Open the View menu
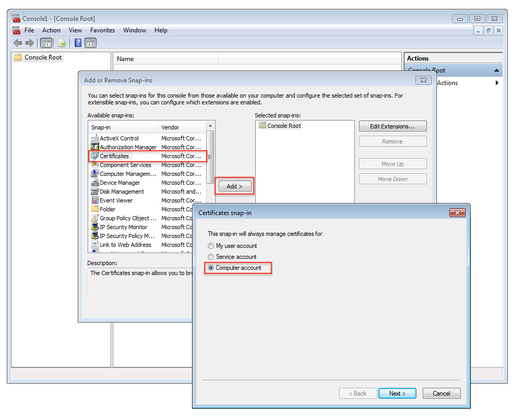This screenshot has width=512, height=417. point(75,30)
